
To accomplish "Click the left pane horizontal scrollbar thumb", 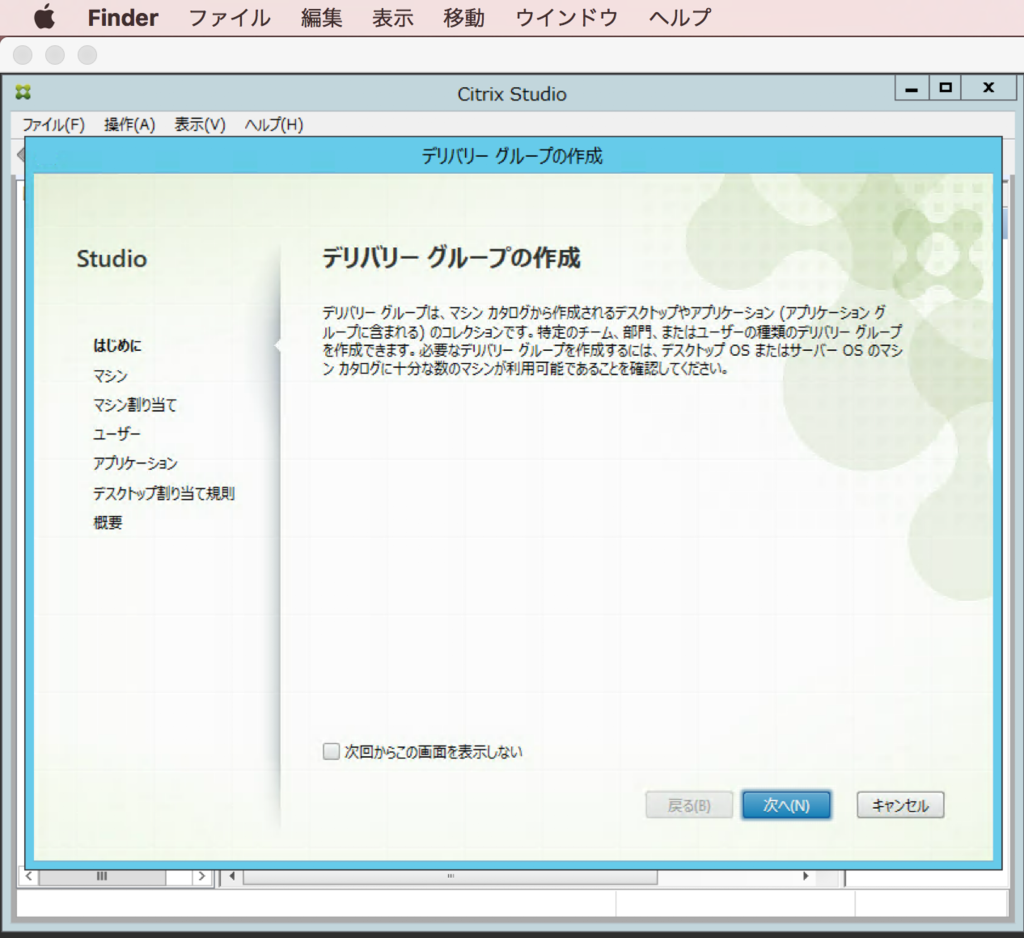I will coord(102,877).
